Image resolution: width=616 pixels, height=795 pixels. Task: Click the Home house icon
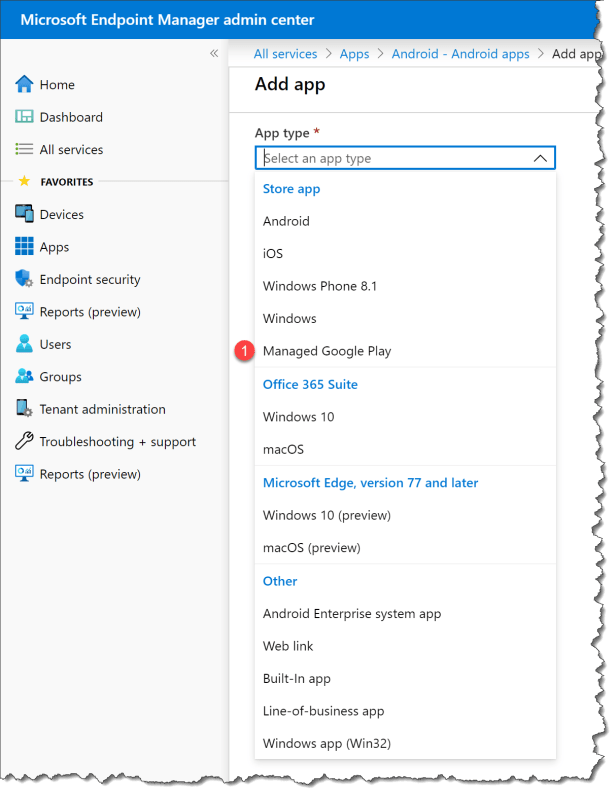(x=24, y=84)
